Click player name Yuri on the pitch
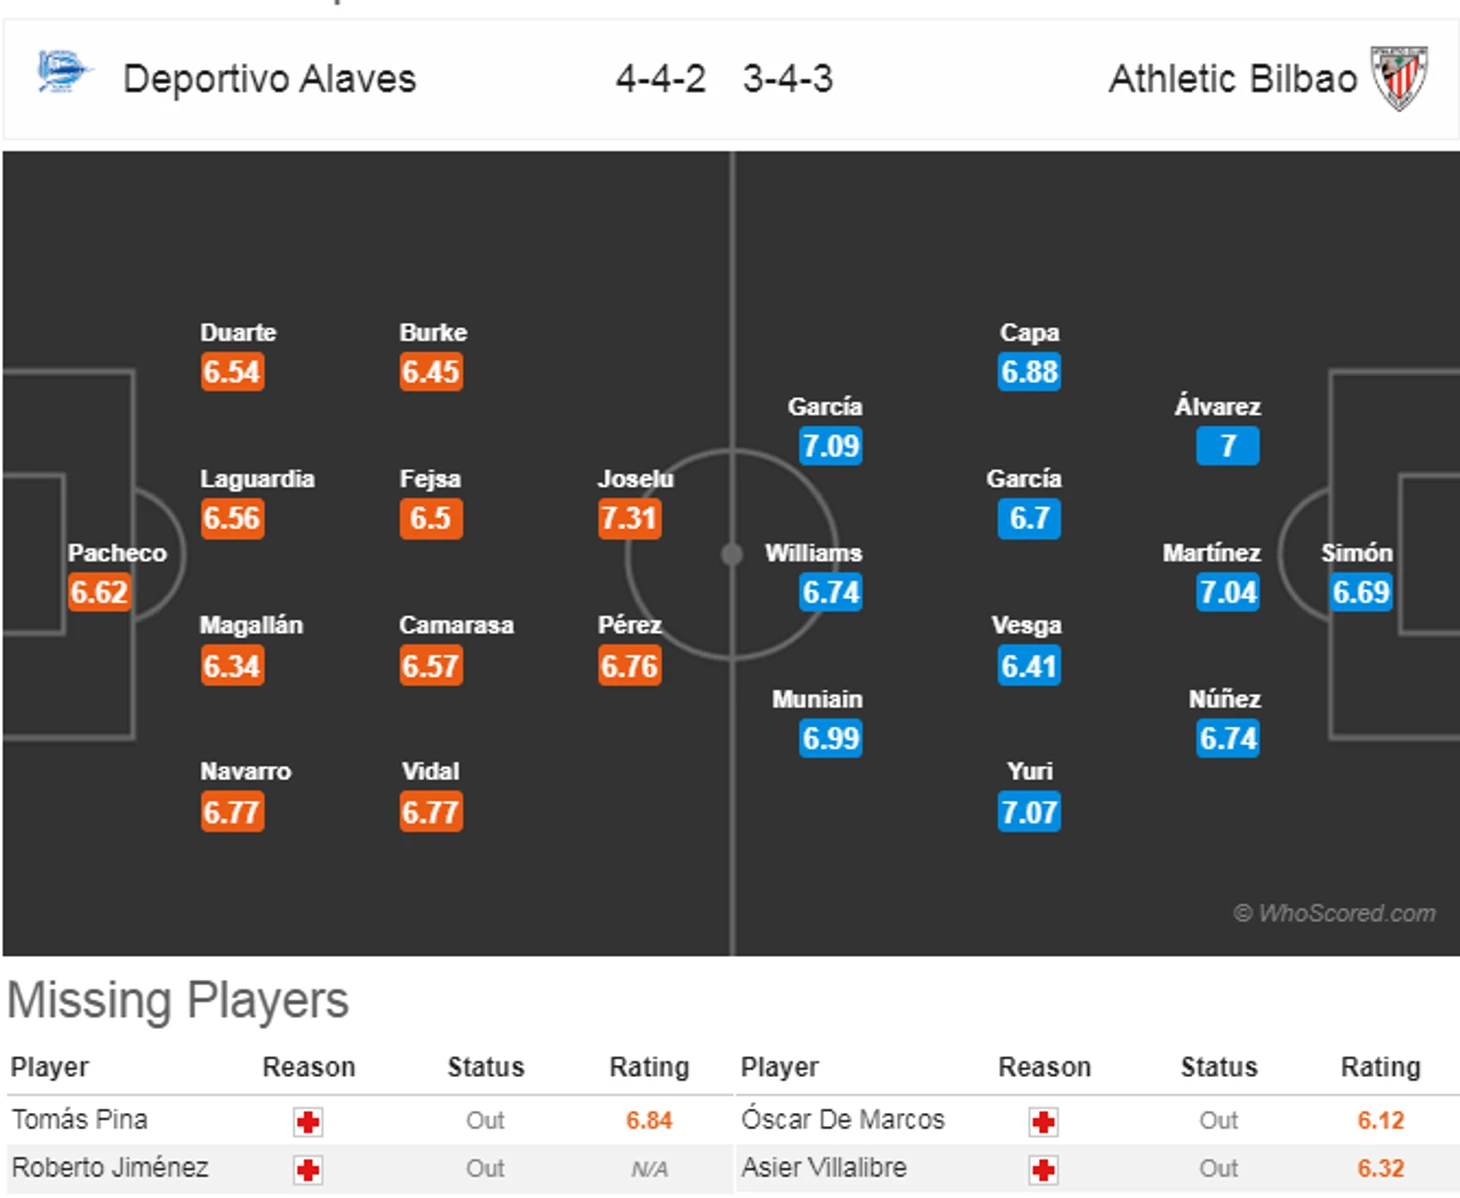The height and width of the screenshot is (1198, 1460). 1030,771
